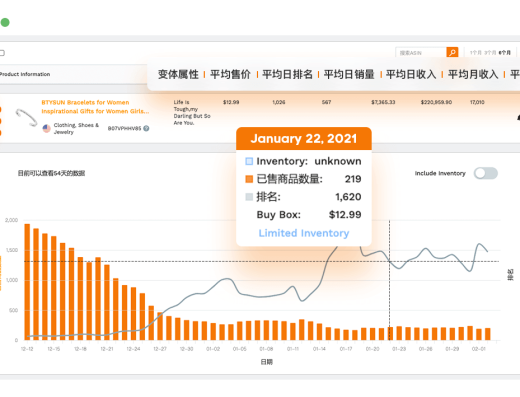
Task: Select the 3个月 time range
Action: pos(490,53)
